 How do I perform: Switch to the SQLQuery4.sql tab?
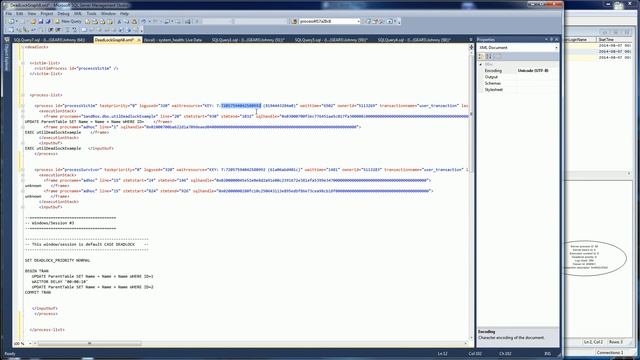(414, 40)
